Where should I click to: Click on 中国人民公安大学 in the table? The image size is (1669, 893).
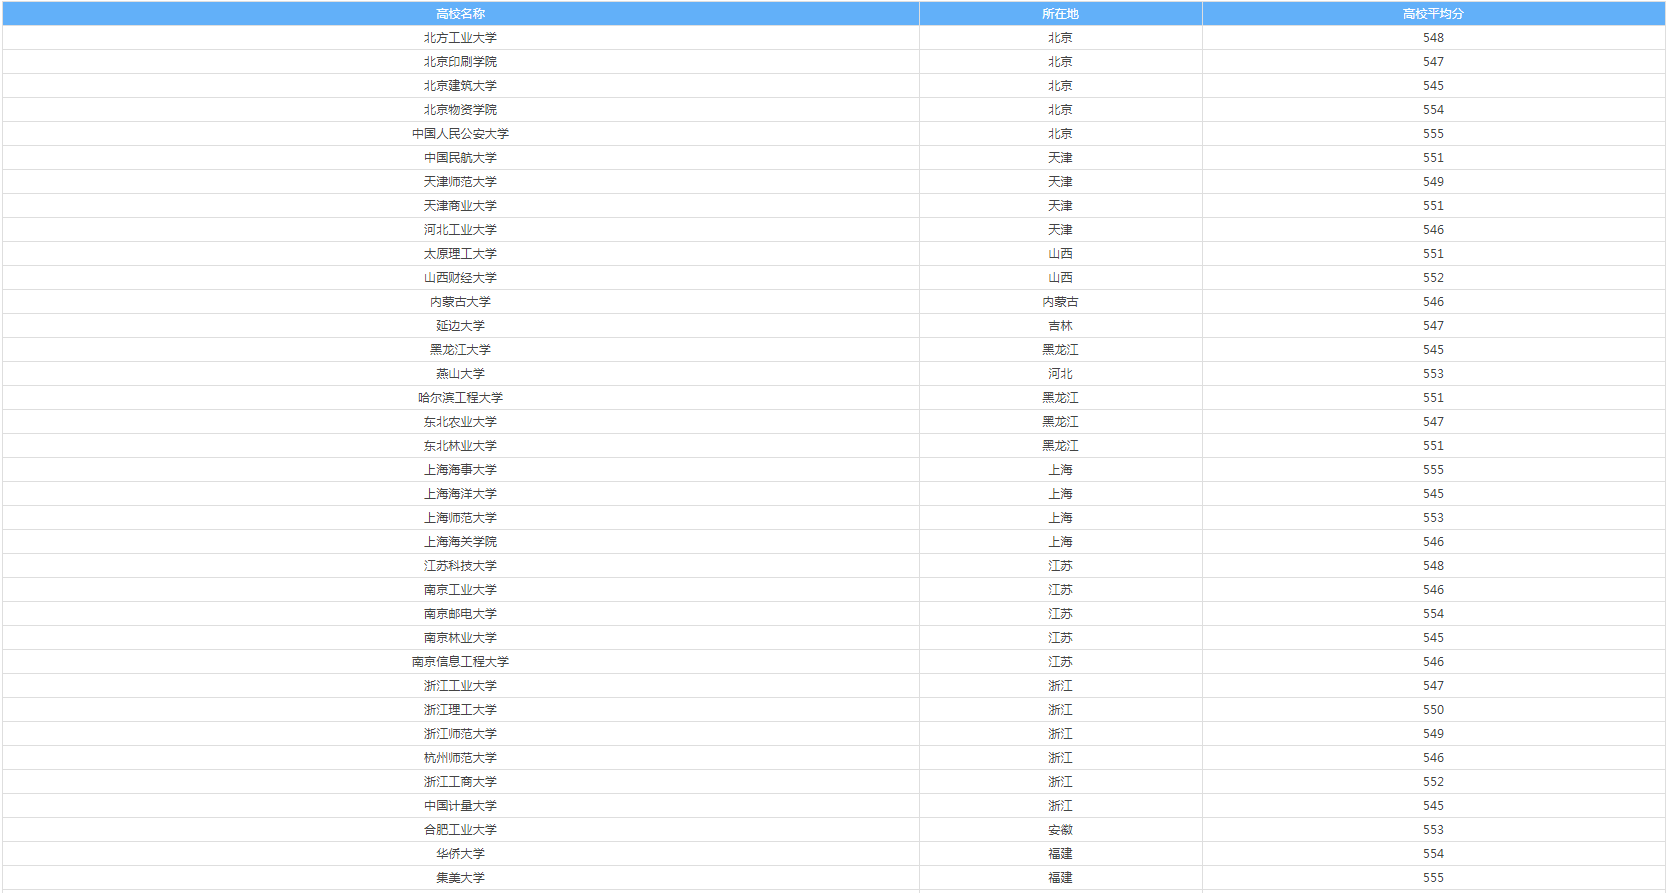(x=460, y=134)
